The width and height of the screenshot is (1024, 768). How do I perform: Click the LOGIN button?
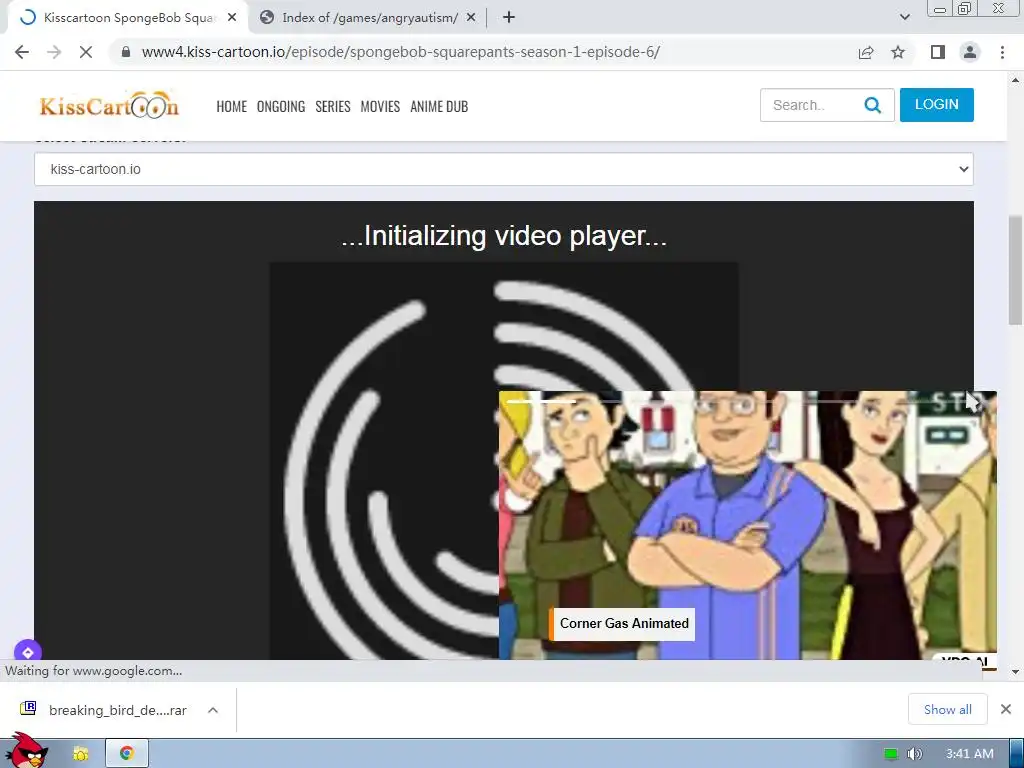point(936,104)
